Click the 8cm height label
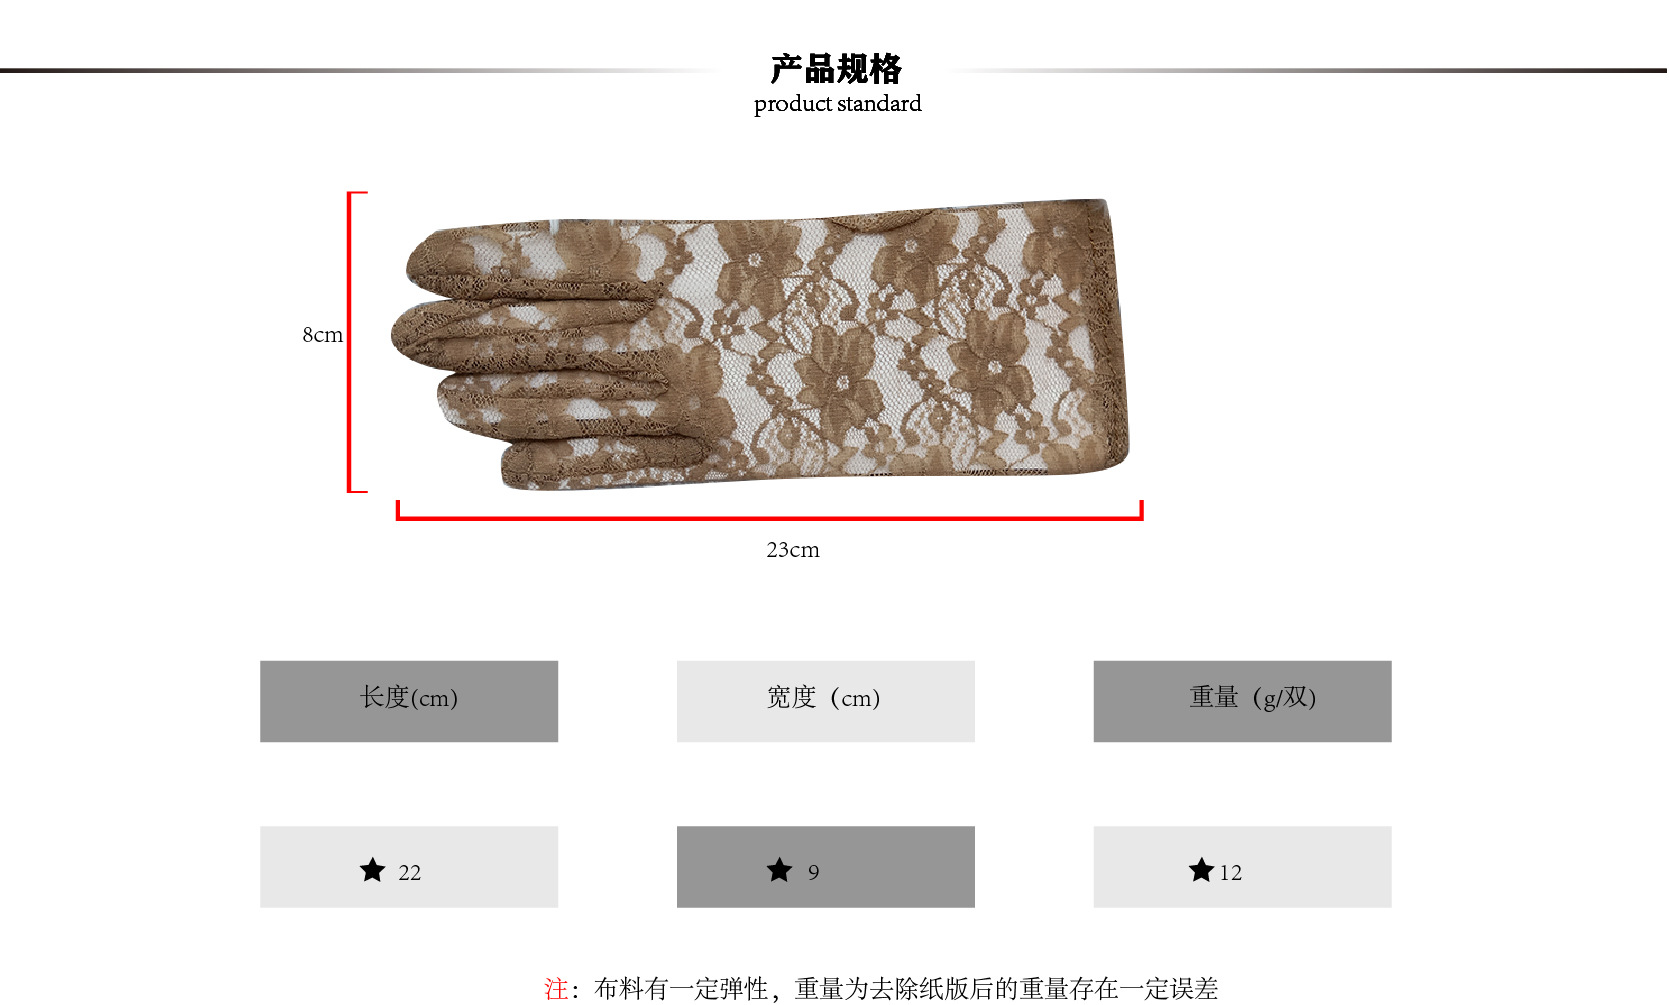Image resolution: width=1669 pixels, height=1005 pixels. click(x=322, y=335)
